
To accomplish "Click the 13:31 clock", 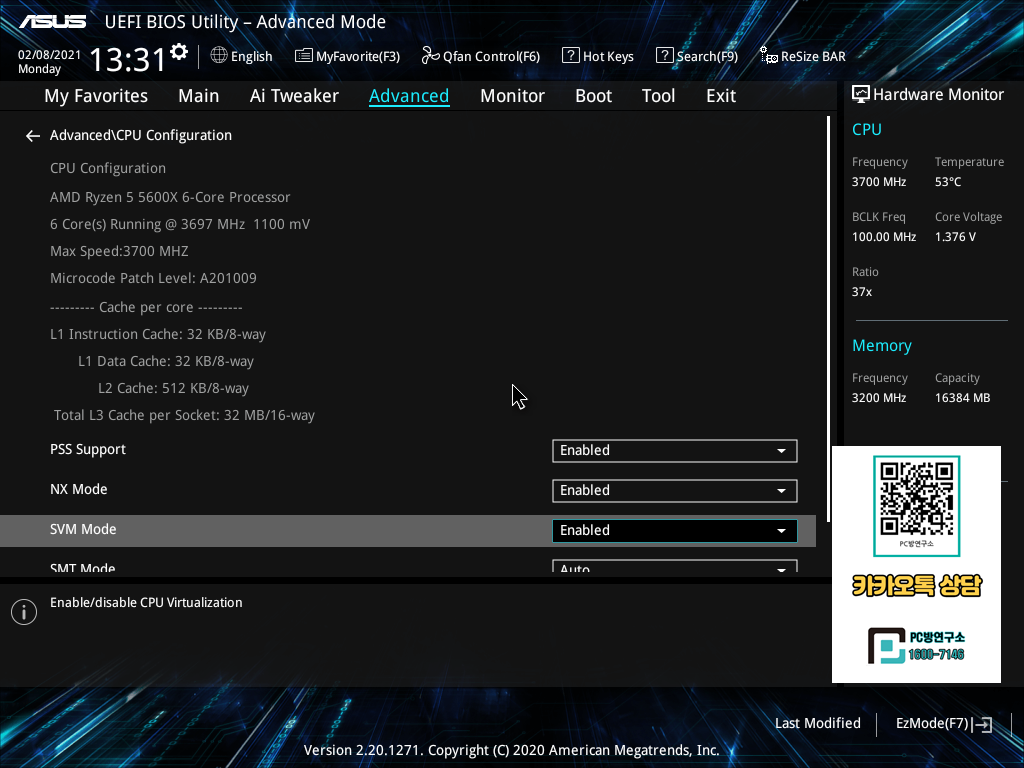I will tap(128, 60).
